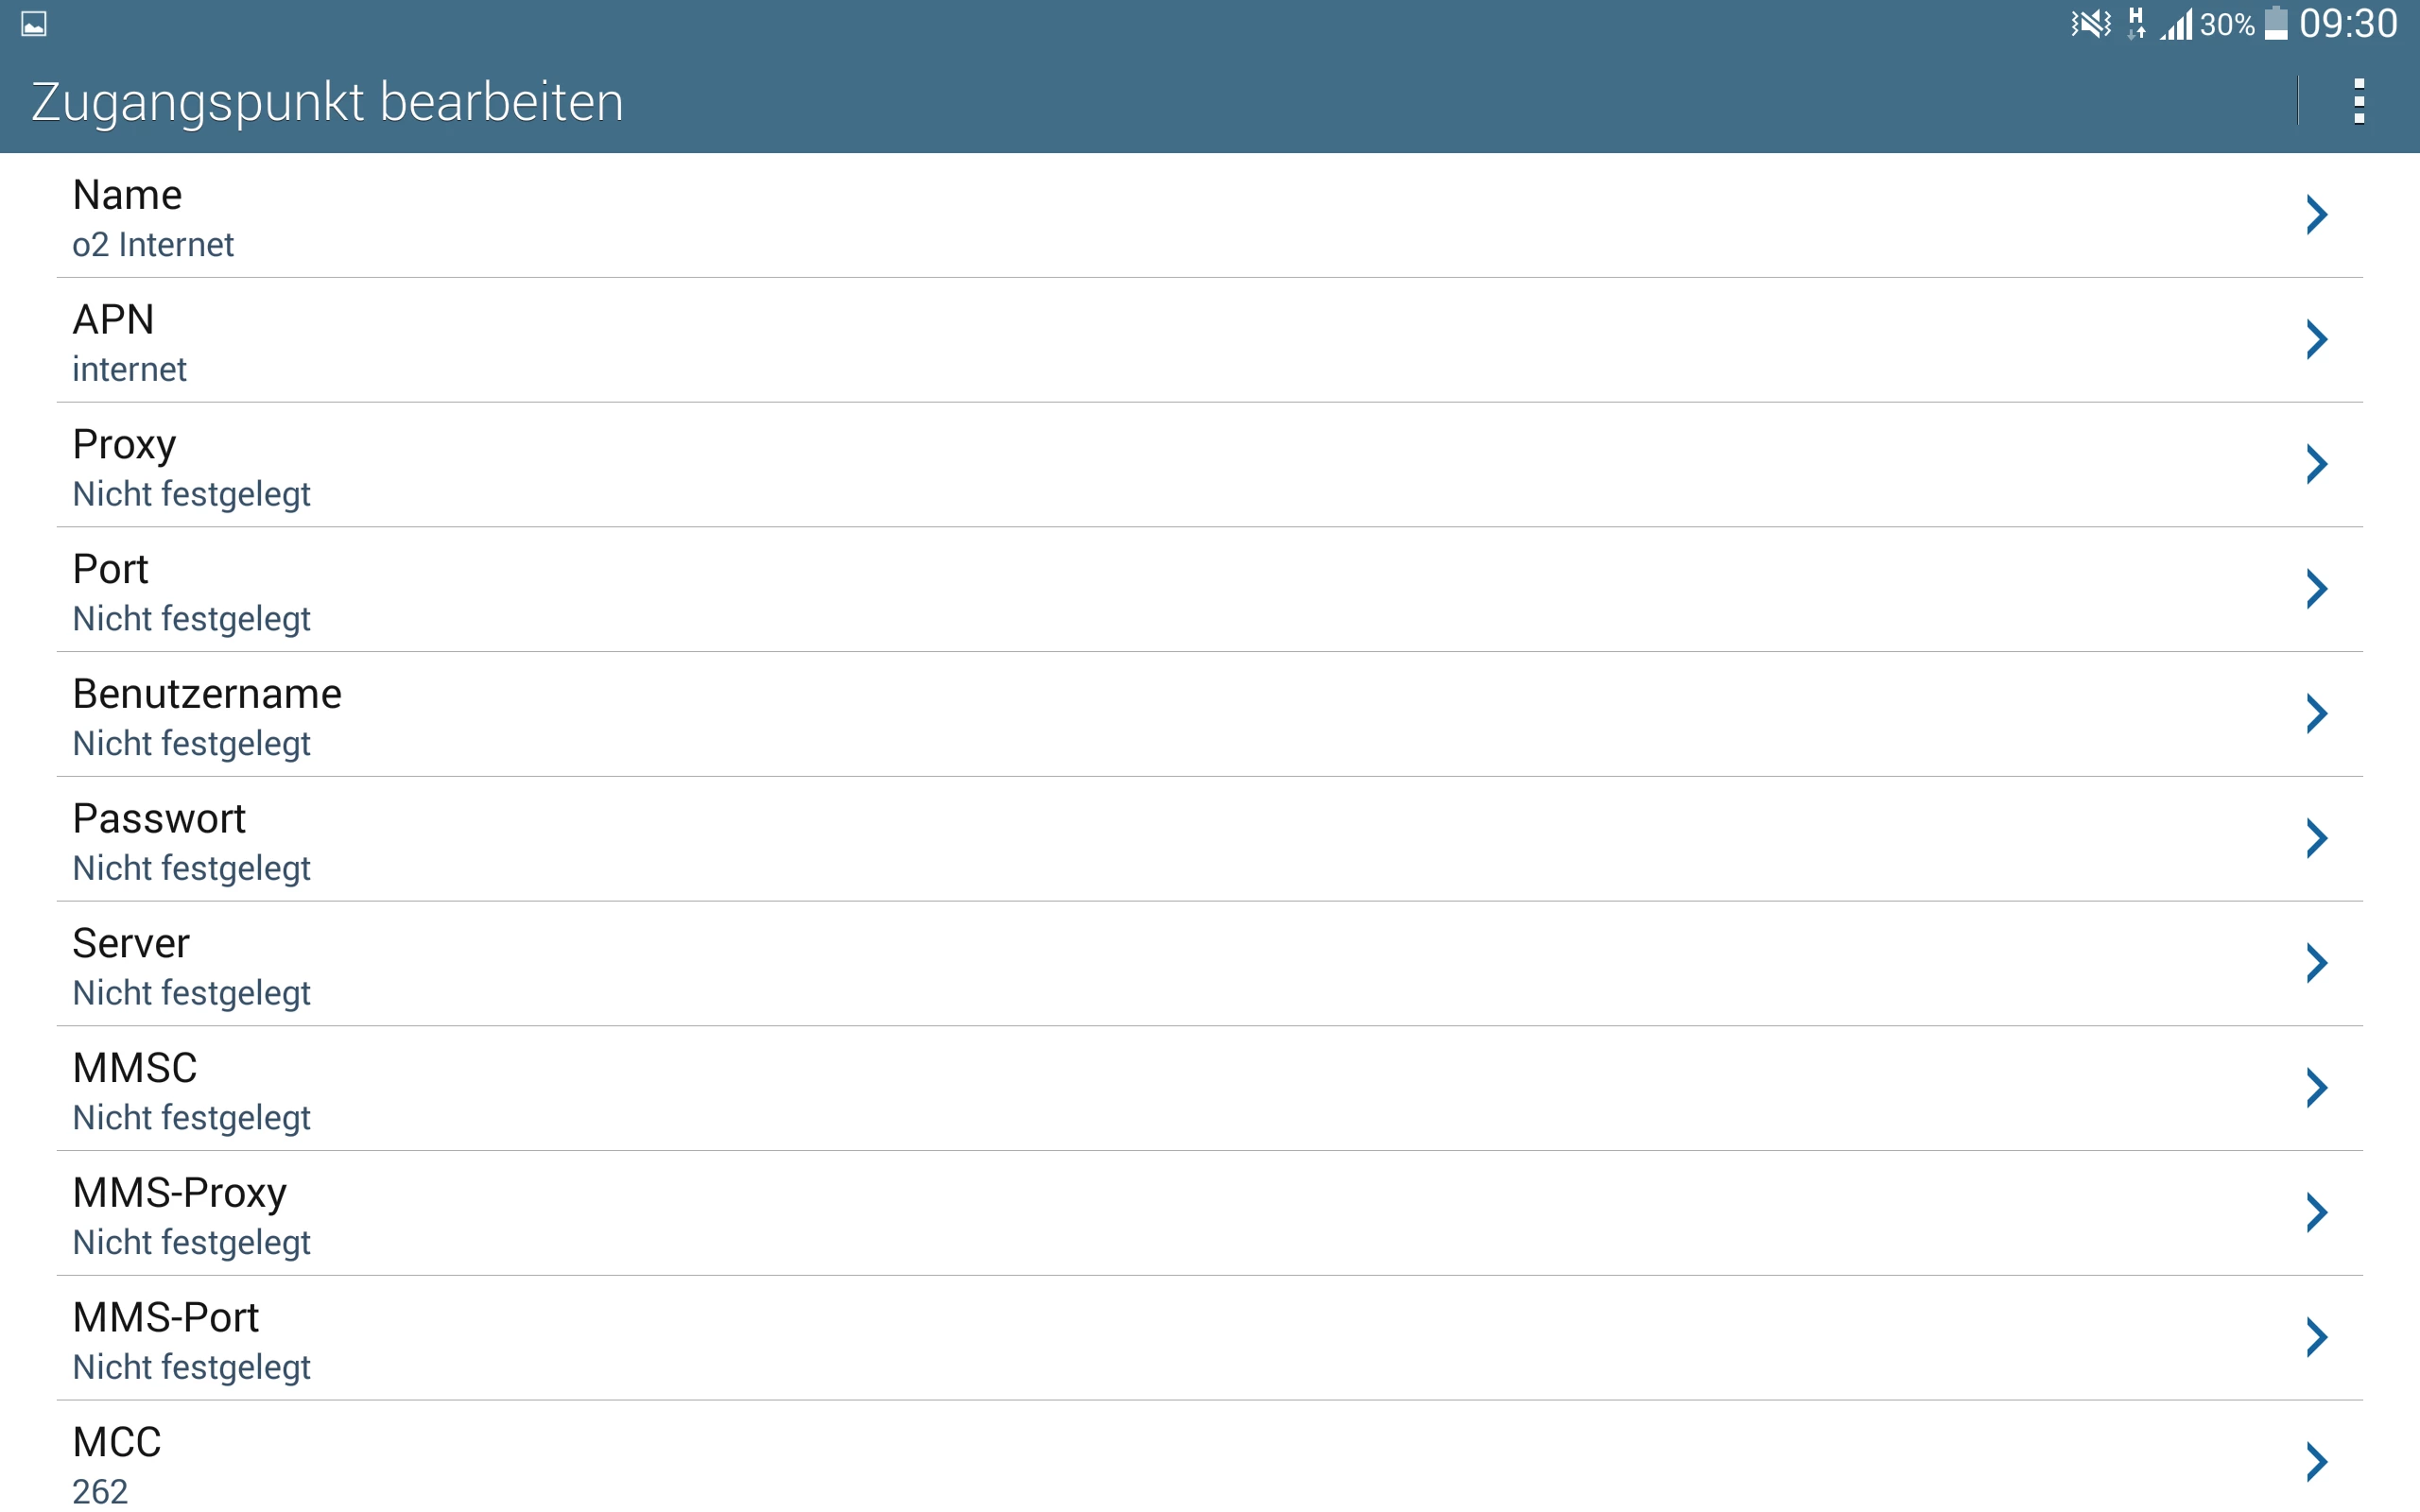Tap the chevron arrow next to Proxy
The image size is (2420, 1512).
(2316, 464)
